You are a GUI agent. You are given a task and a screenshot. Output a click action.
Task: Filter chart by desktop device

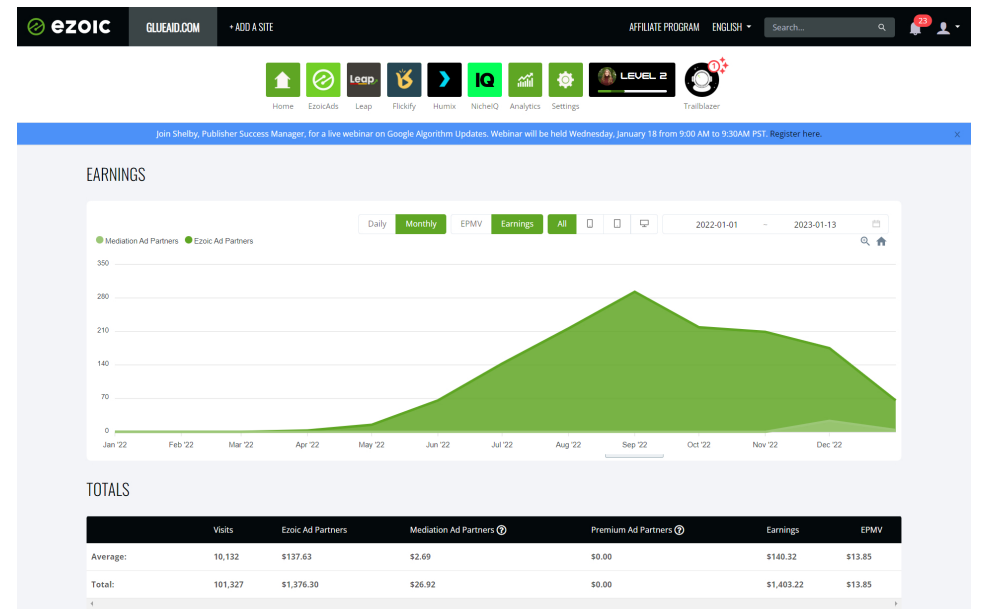pyautogui.click(x=644, y=224)
